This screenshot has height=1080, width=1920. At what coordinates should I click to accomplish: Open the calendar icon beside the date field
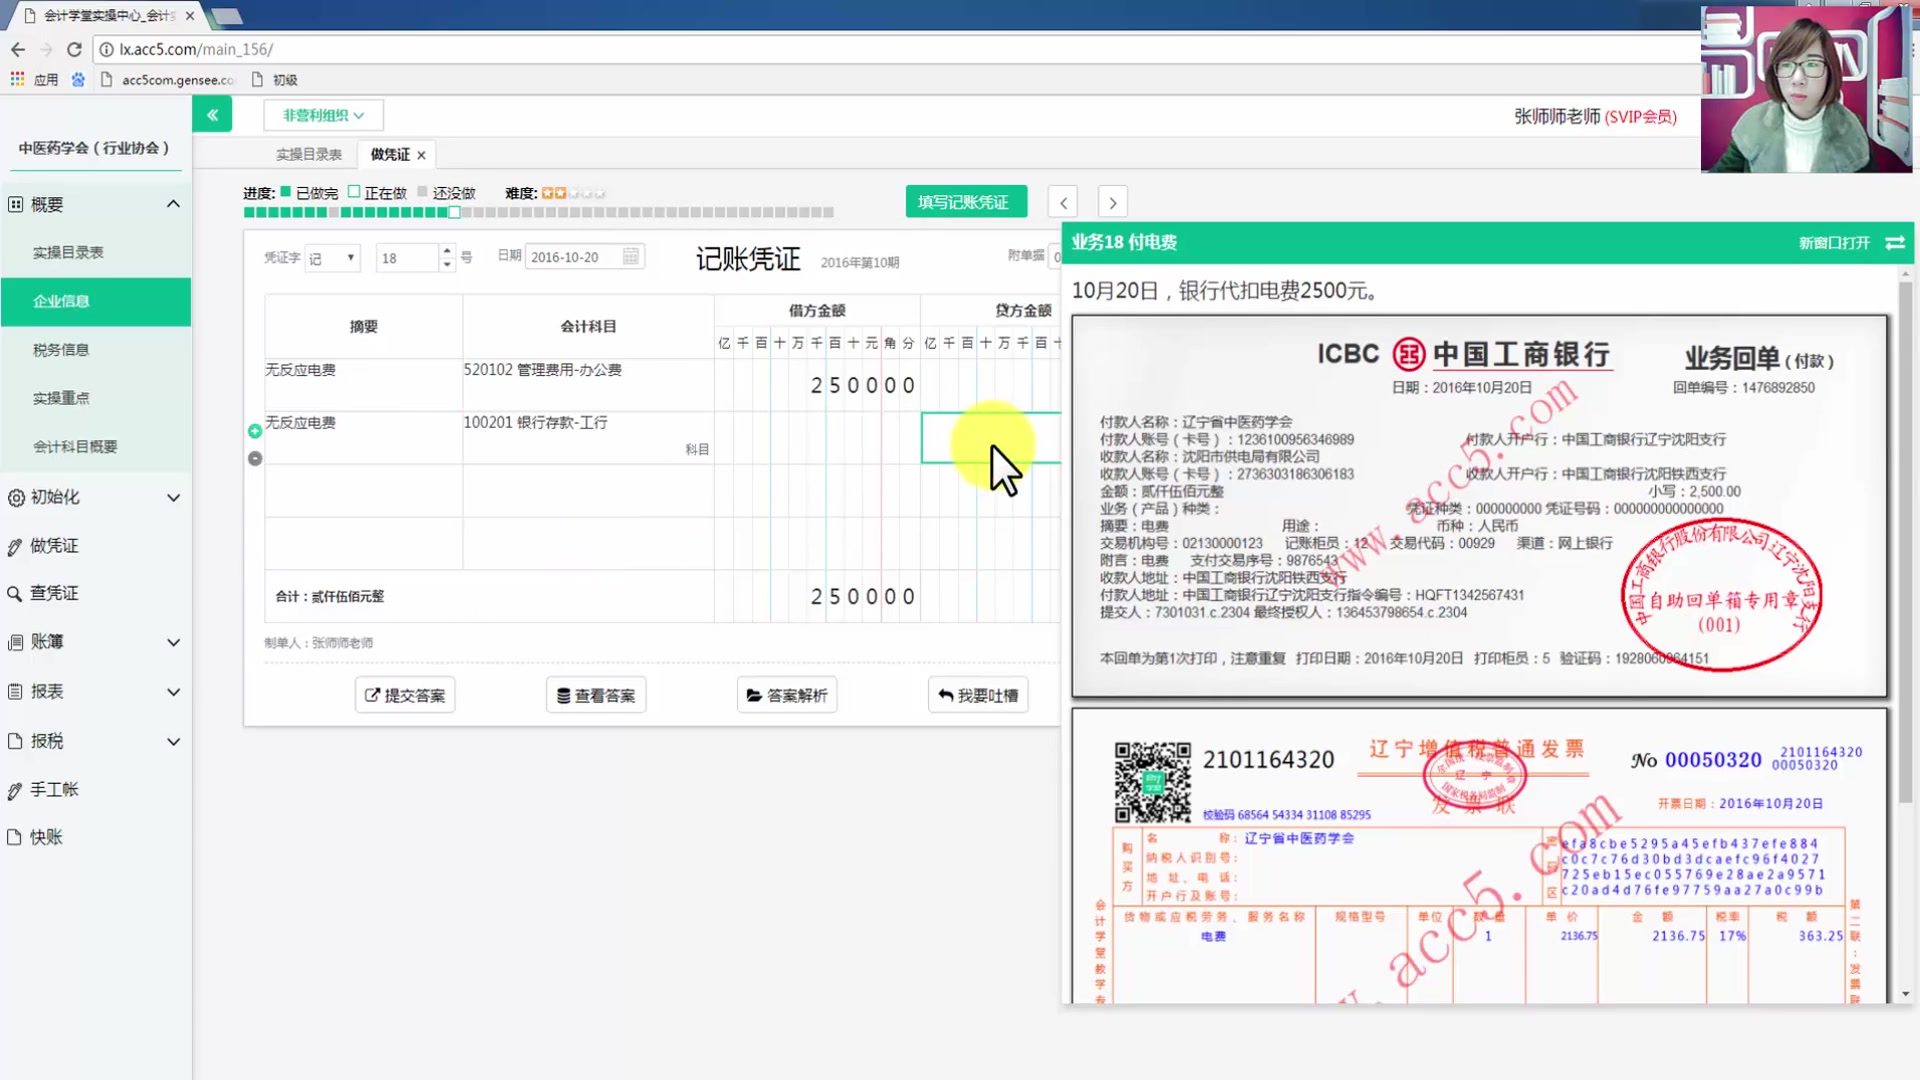tap(630, 256)
